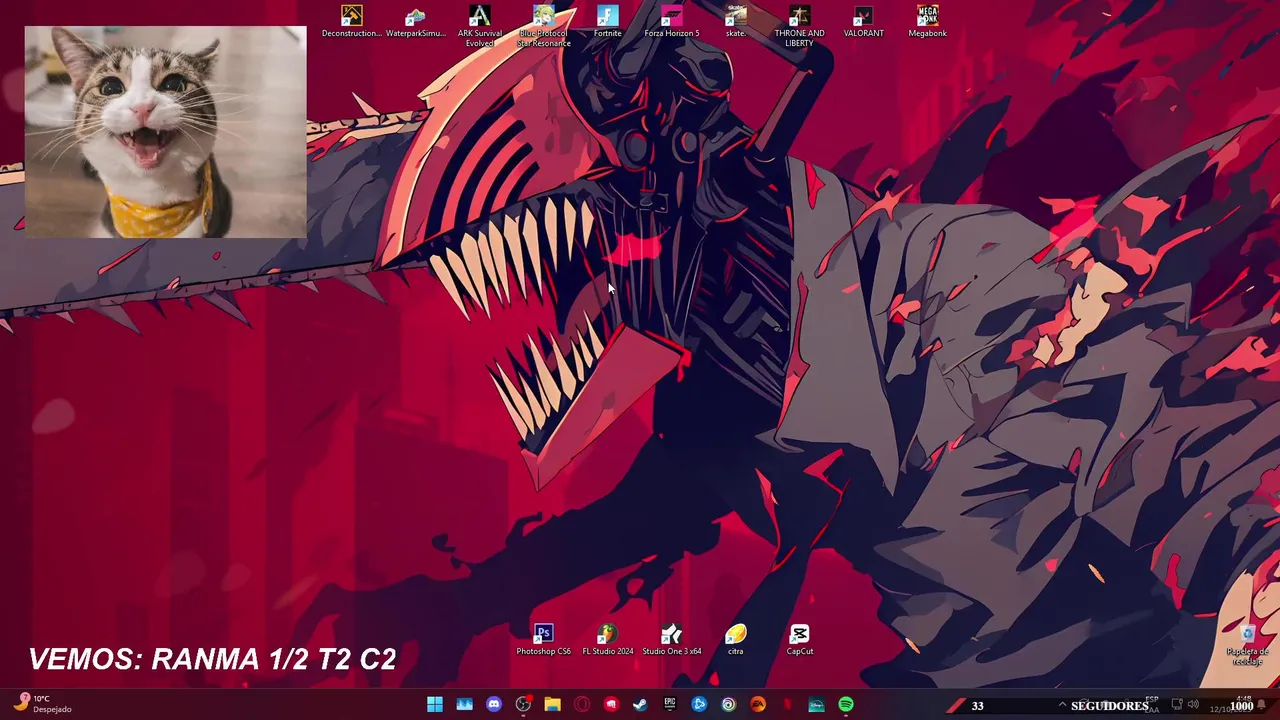Switch to Spotify in the taskbar

click(846, 704)
